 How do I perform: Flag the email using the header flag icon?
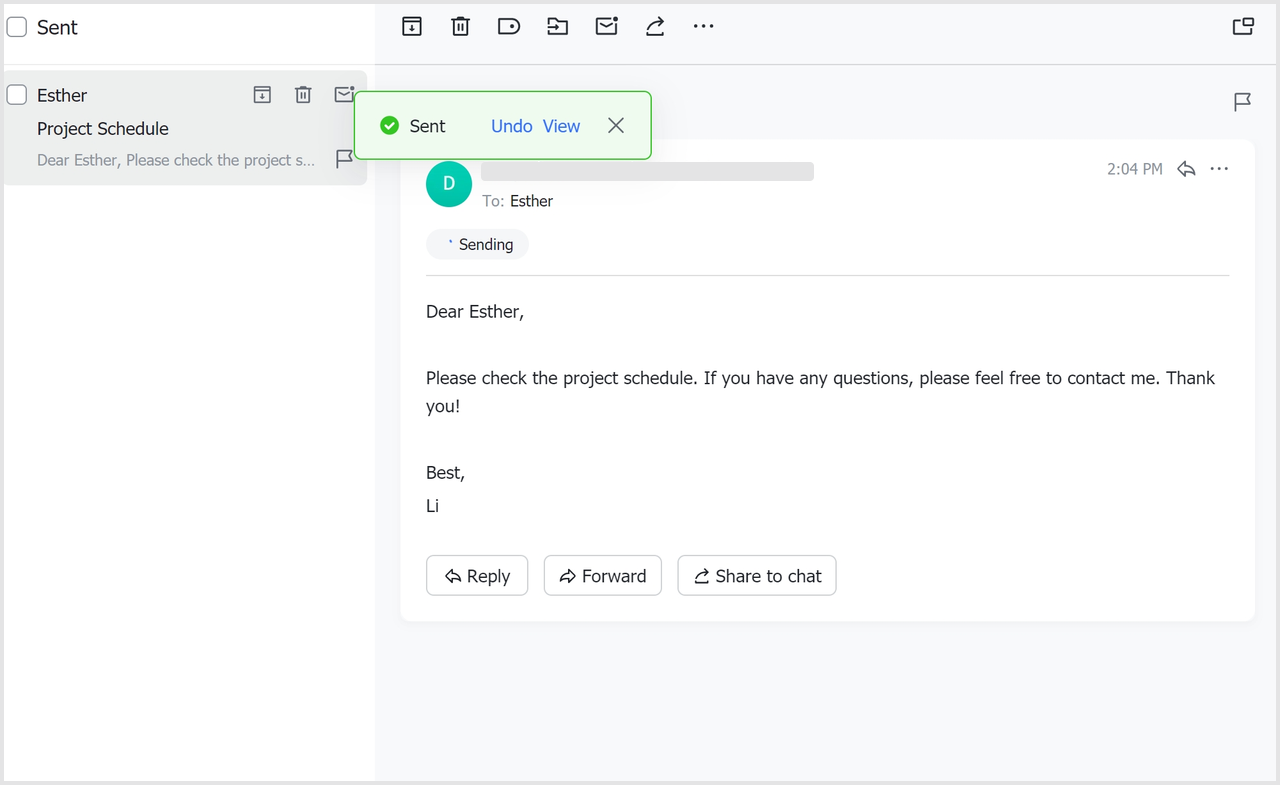point(1242,102)
